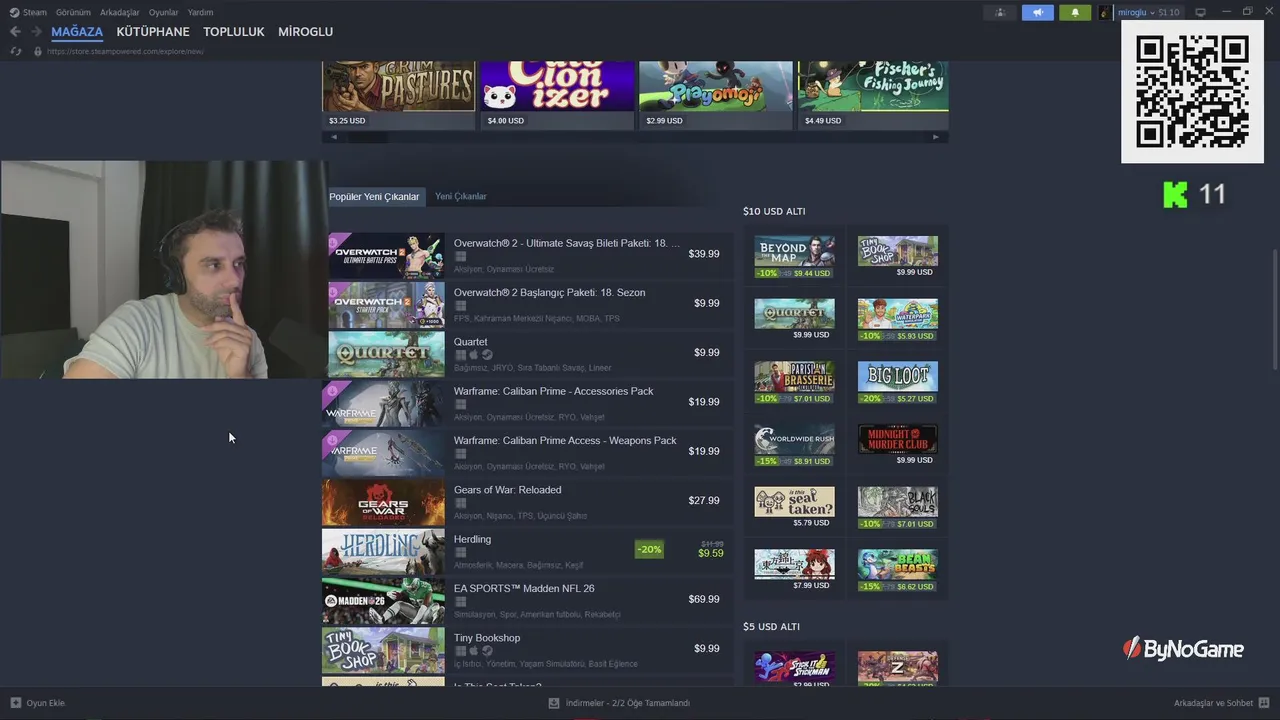Screen dimensions: 1280x720
Task: Open the Big Loot thumbnail
Action: pyautogui.click(x=897, y=376)
